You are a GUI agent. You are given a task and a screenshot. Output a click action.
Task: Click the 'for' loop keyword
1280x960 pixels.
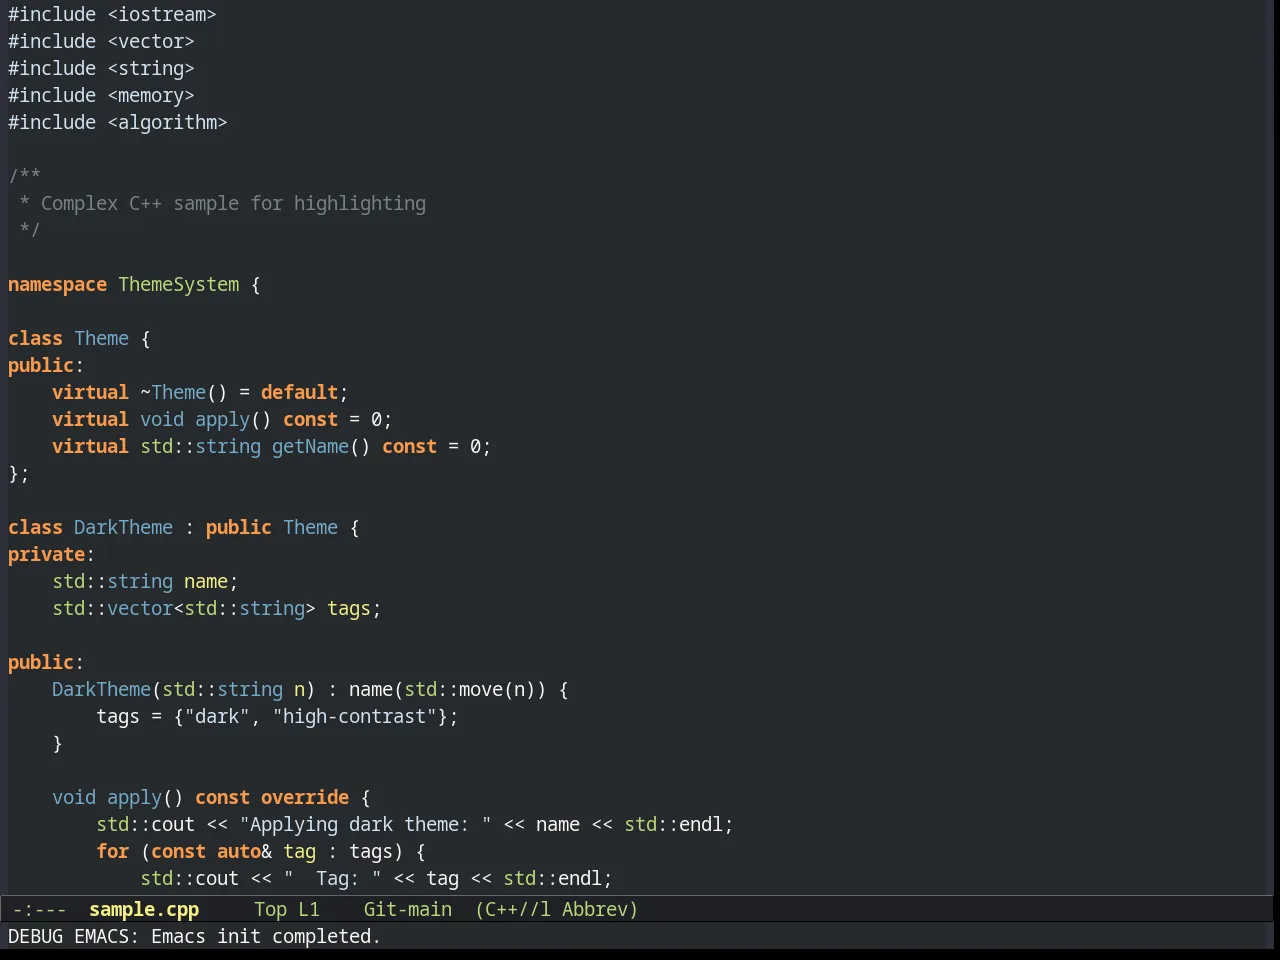[x=112, y=852]
